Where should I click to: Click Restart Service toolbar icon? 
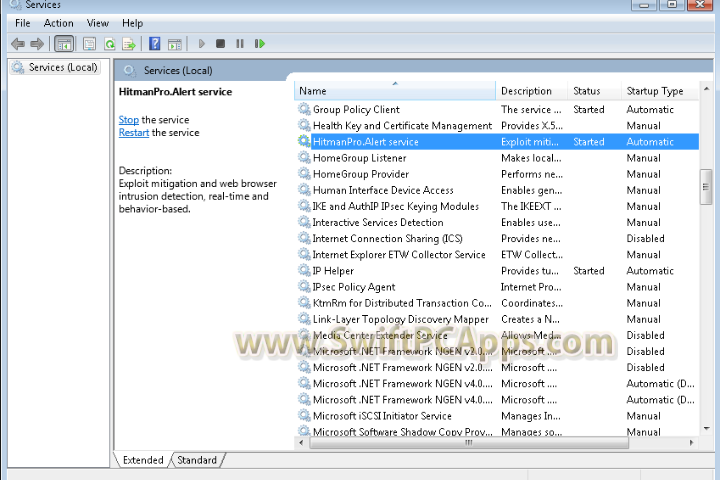(259, 44)
